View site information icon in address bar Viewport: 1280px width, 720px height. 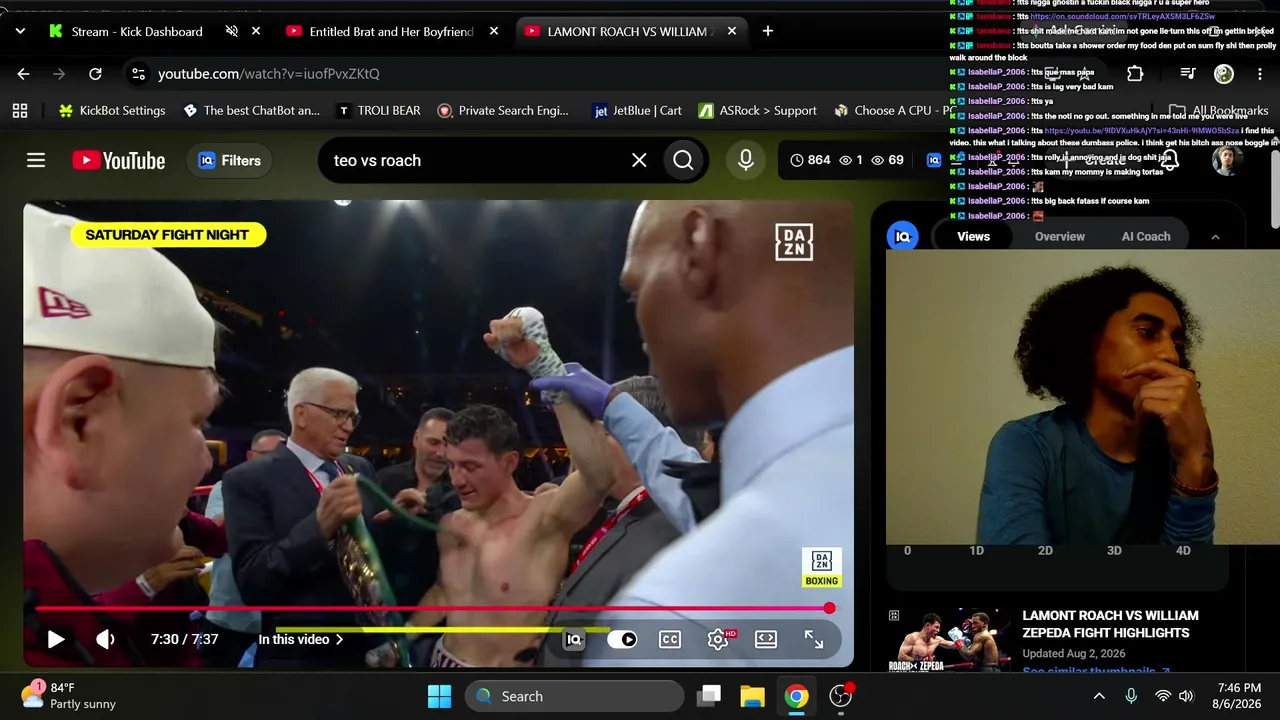coord(138,74)
